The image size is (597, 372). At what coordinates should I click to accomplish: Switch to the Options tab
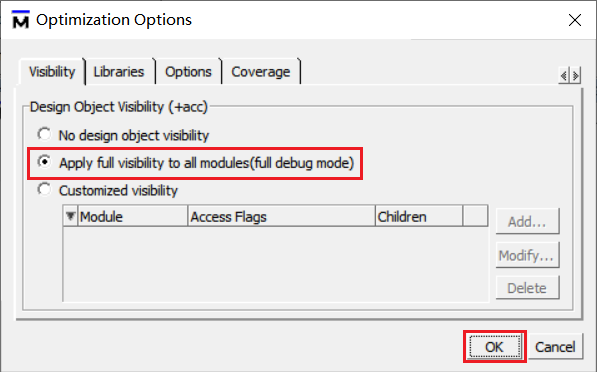click(x=188, y=72)
